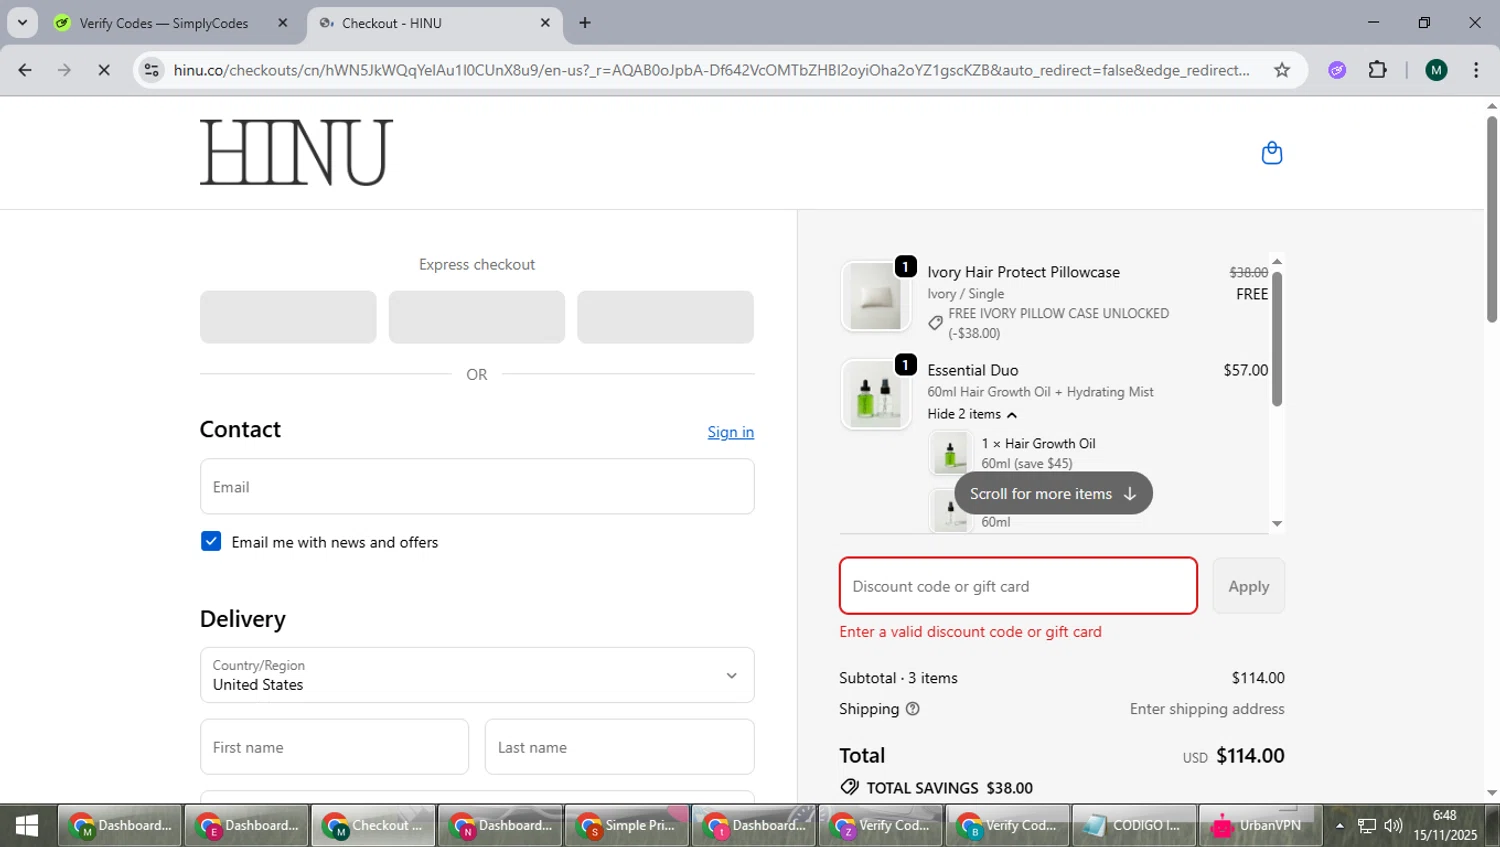This screenshot has width=1500, height=847.
Task: Click the Checkout ... taskbar item
Action: pos(373,826)
